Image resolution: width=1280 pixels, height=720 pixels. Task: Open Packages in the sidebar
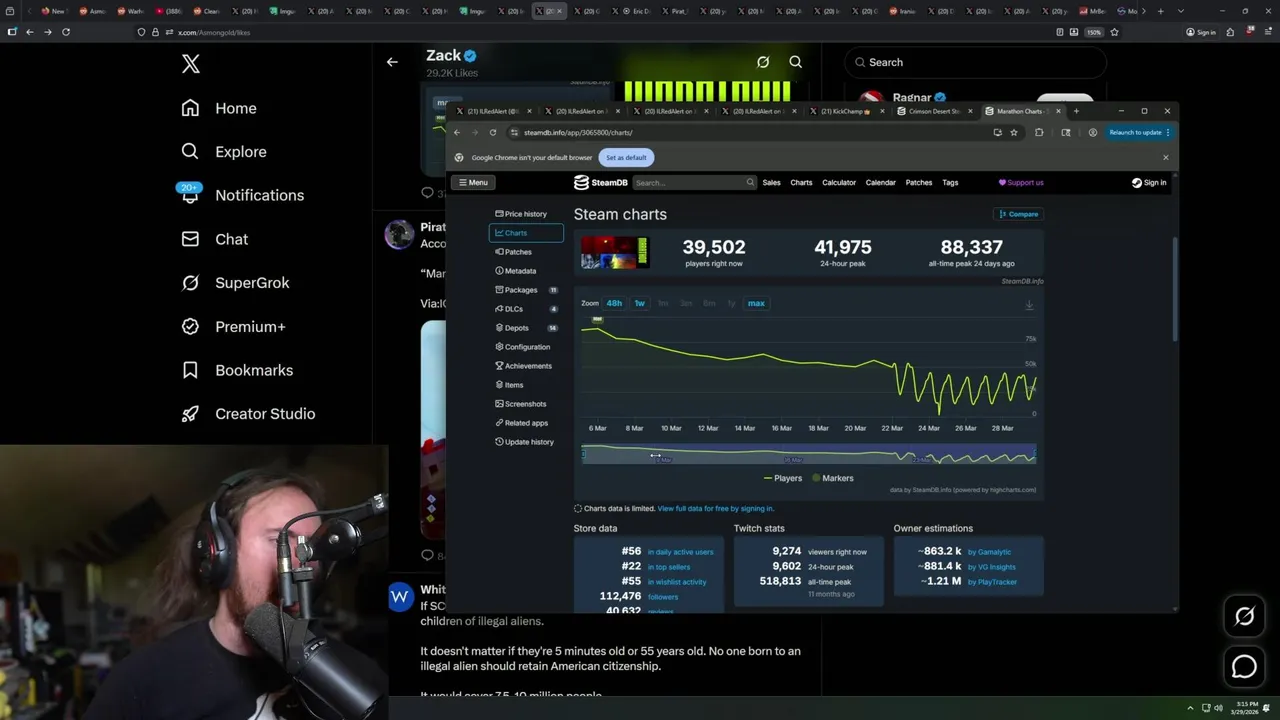526,290
